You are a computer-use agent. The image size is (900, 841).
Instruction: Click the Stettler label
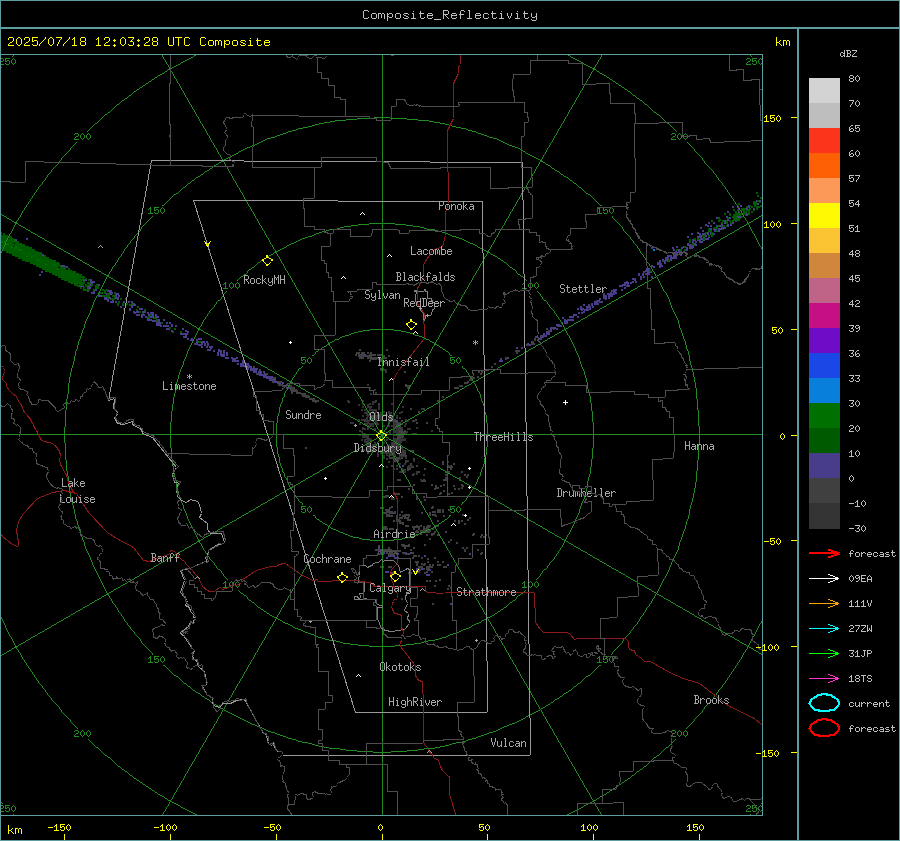[583, 289]
